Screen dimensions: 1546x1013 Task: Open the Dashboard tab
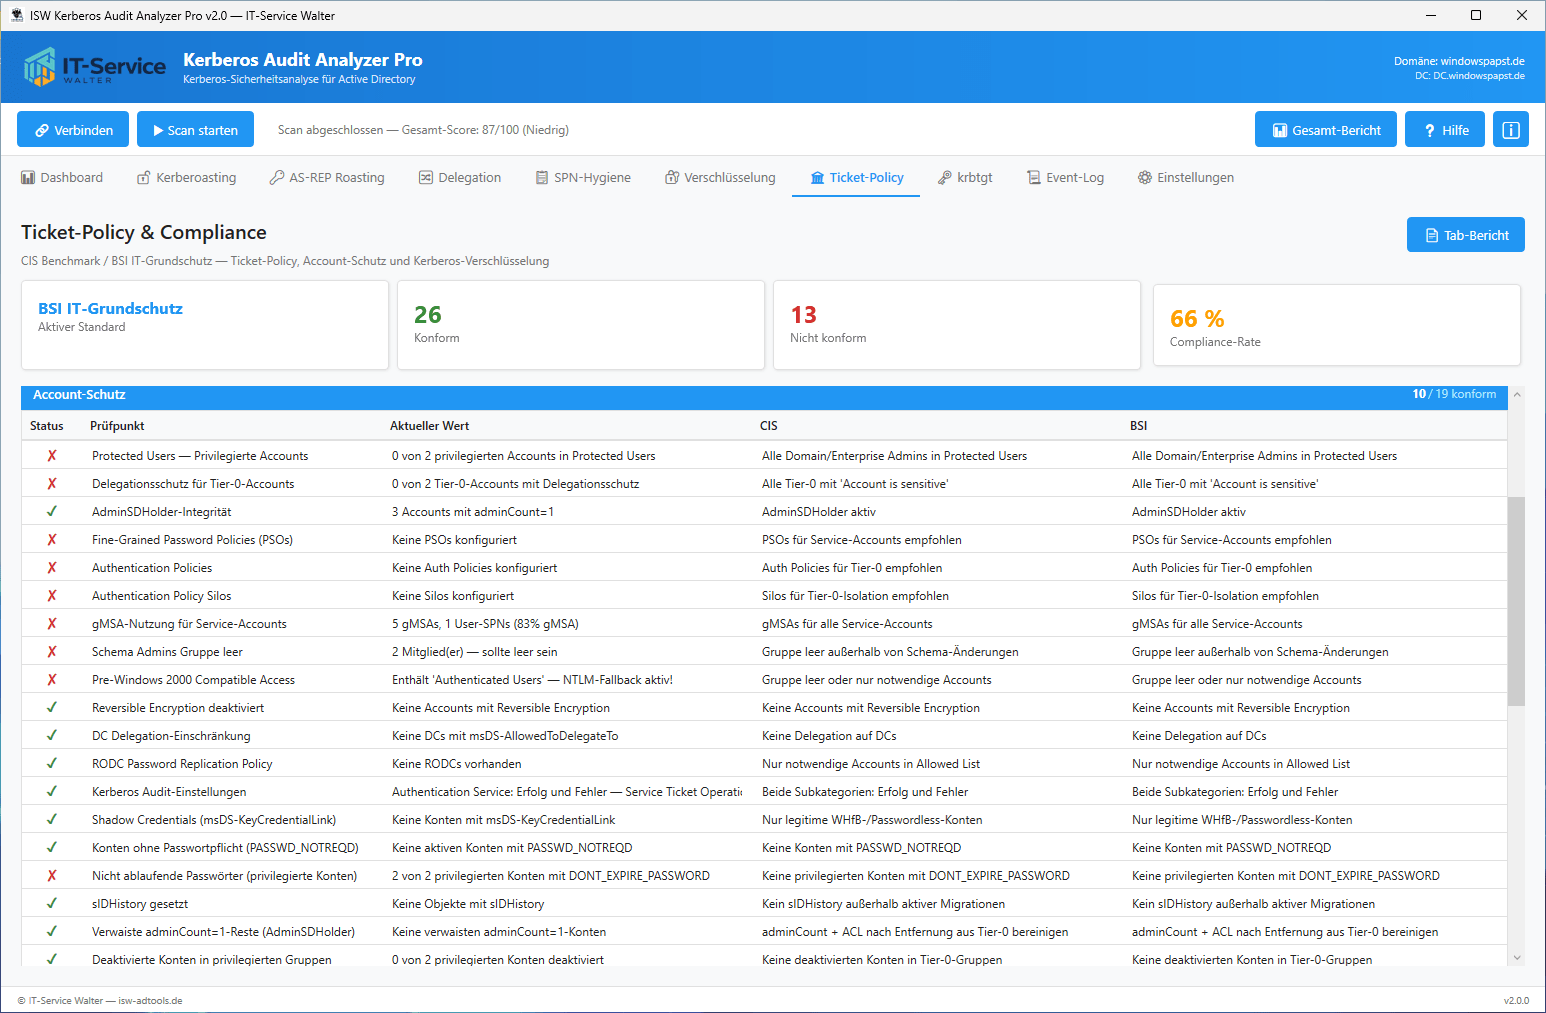[62, 178]
